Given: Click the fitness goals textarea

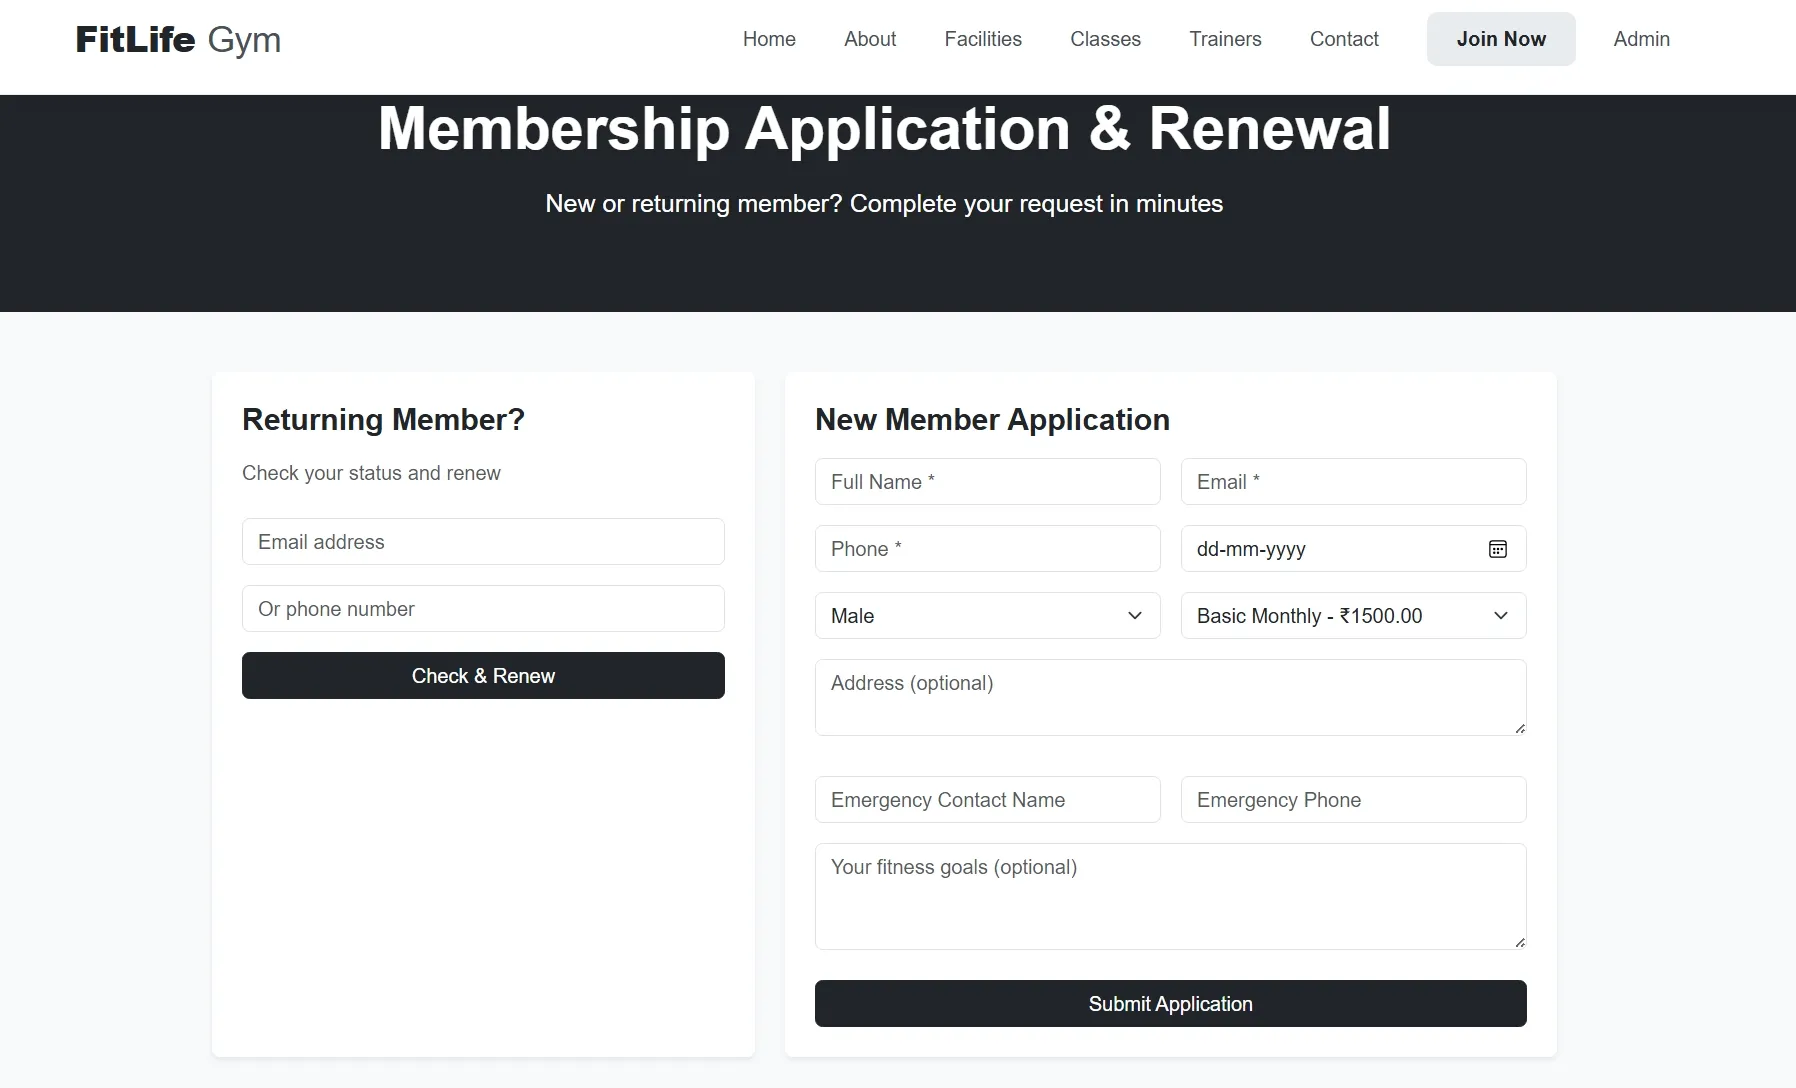Looking at the screenshot, I should pyautogui.click(x=1170, y=895).
